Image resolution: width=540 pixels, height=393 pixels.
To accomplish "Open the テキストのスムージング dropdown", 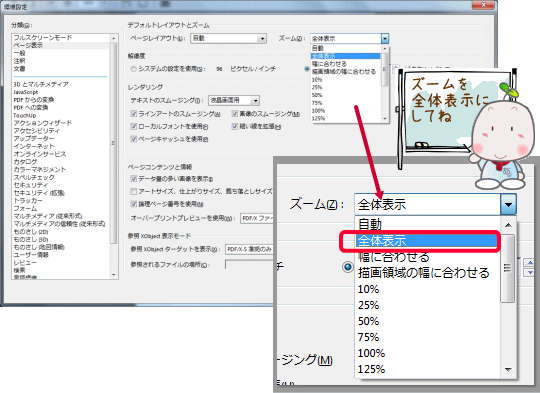I will click(234, 100).
